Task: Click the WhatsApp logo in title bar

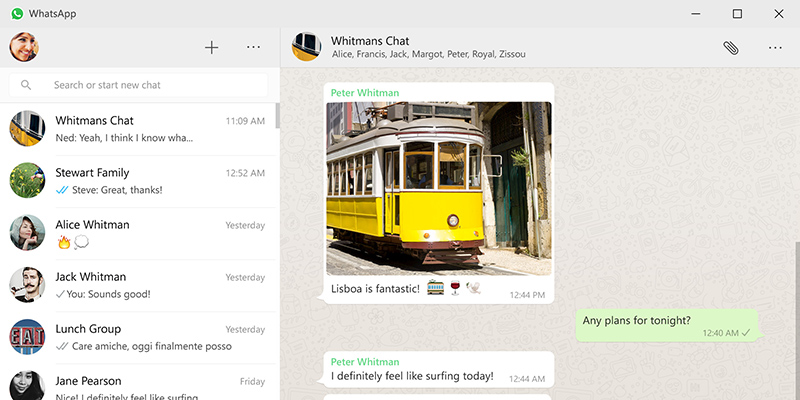Action: click(x=17, y=14)
